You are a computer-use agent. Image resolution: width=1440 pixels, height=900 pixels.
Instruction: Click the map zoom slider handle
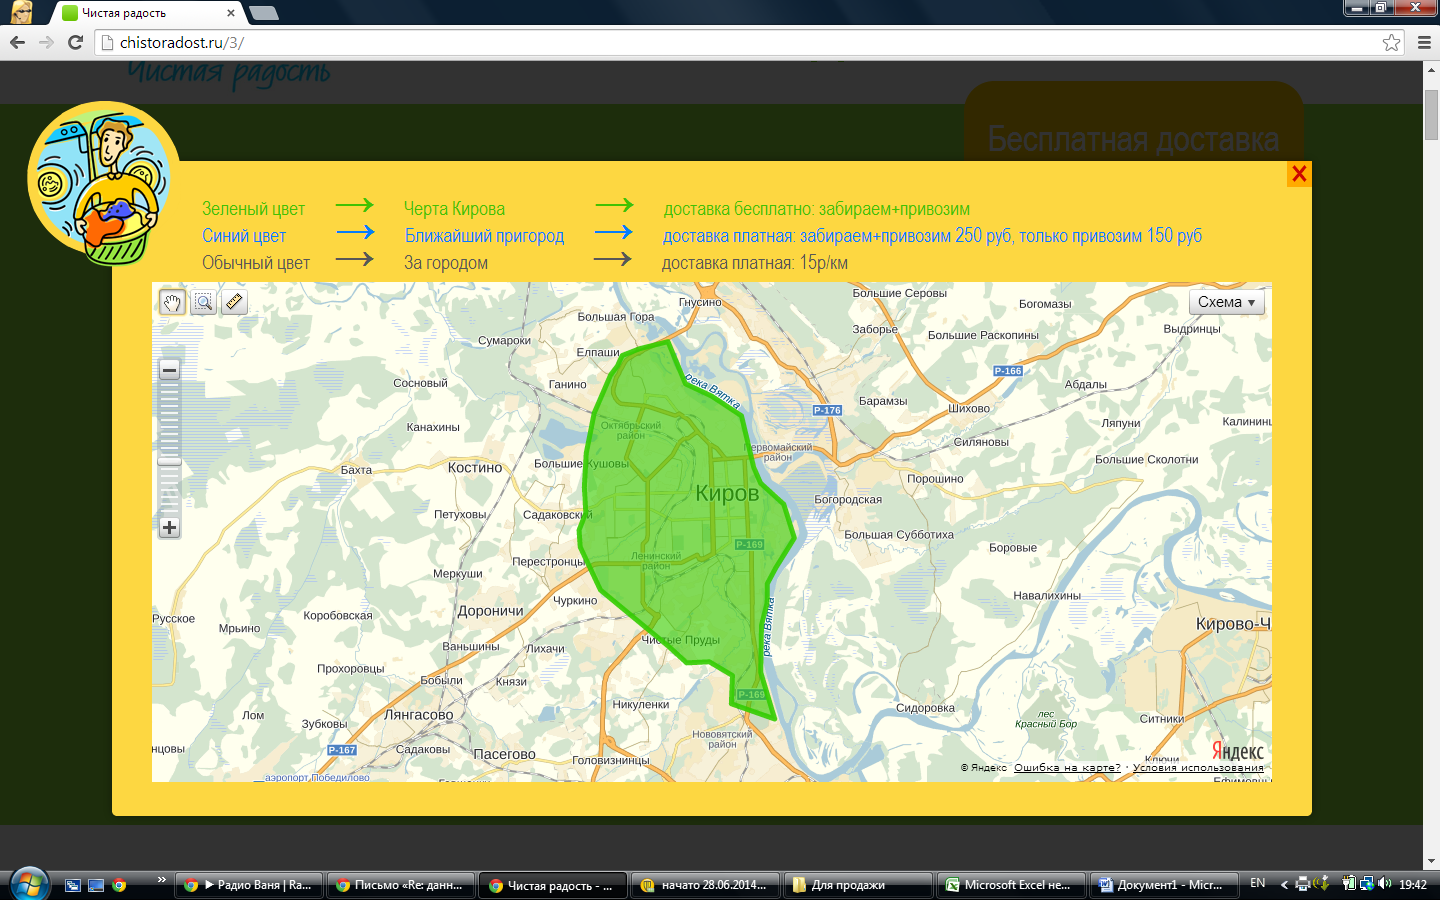[x=169, y=461]
